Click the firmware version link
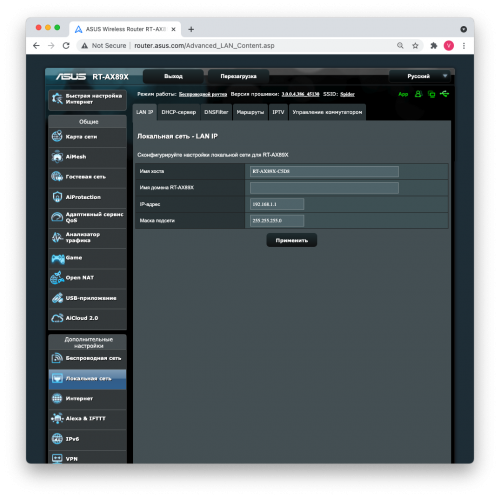Viewport: 500px width, 498px height. [x=300, y=94]
